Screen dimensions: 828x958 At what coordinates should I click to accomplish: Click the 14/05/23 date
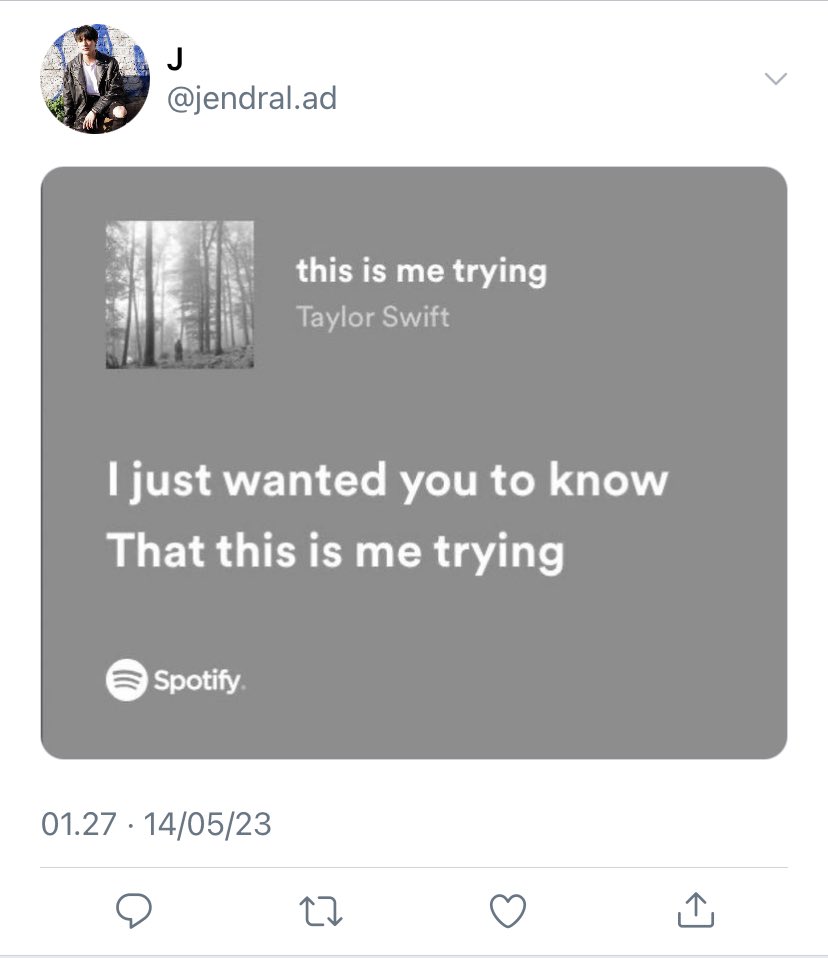208,825
